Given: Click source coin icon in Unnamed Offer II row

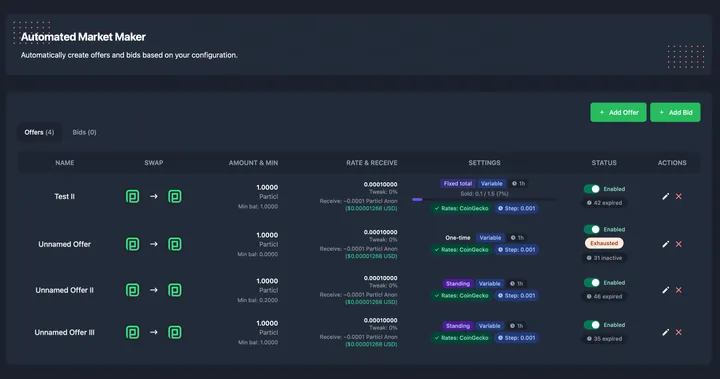Looking at the screenshot, I should [x=133, y=290].
